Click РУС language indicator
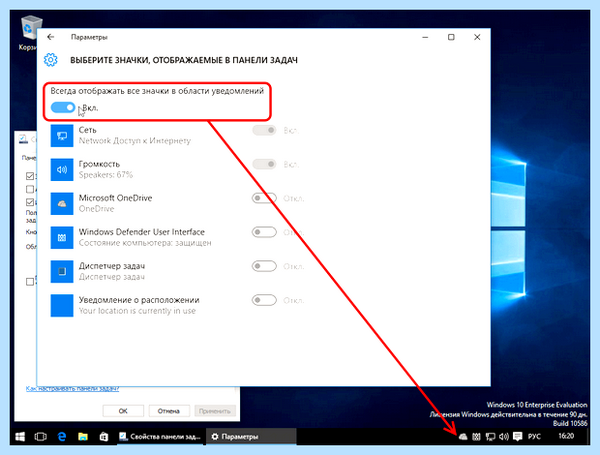Screen dimensions: 600x455 (534, 437)
